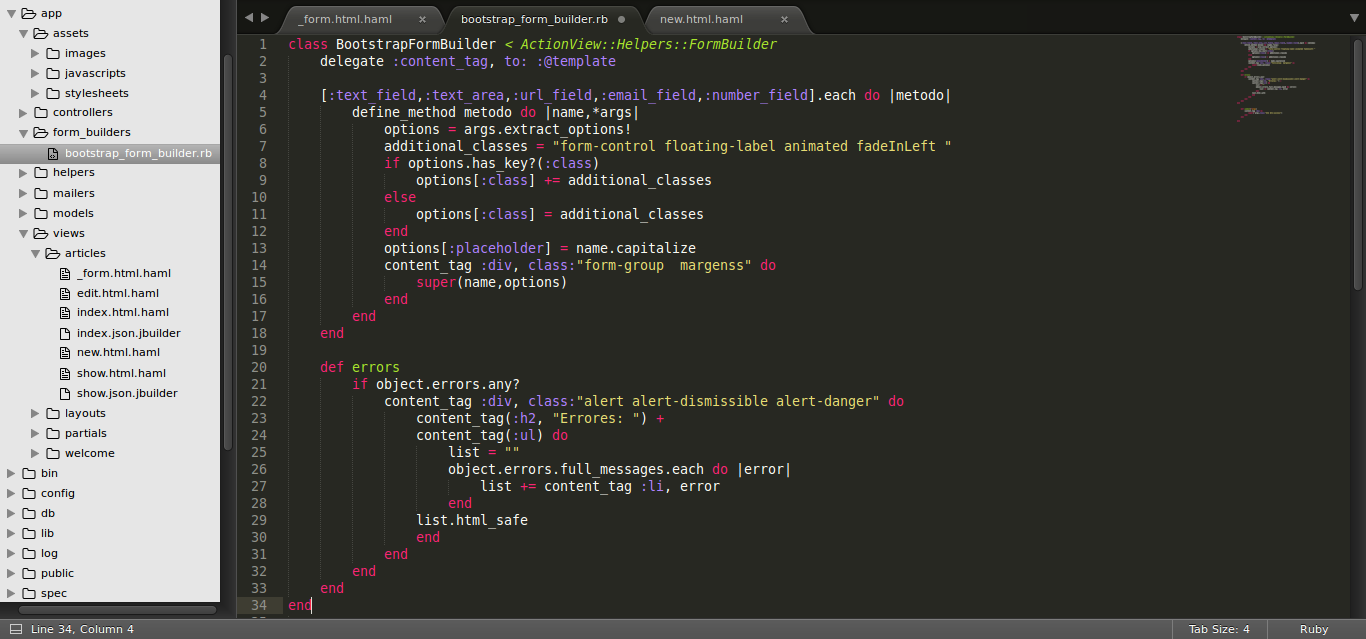Collapse the views folder
Viewport: 1366px width, 639px height.
pos(23,233)
